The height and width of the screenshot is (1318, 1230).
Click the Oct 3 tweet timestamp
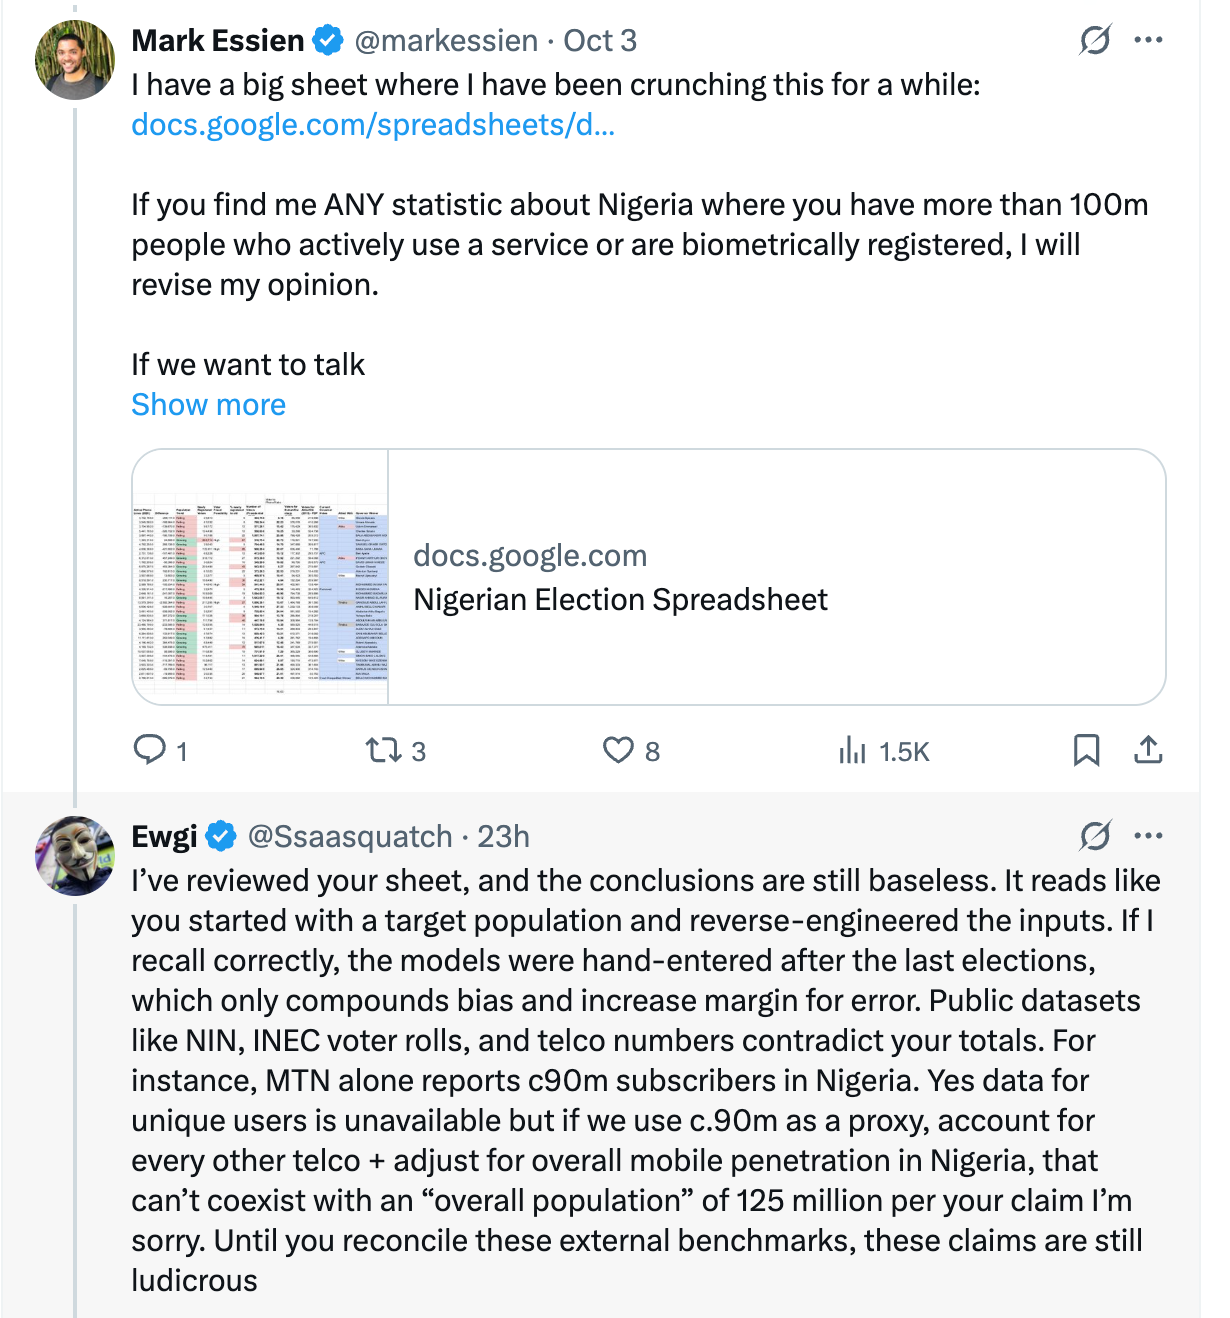click(x=600, y=41)
